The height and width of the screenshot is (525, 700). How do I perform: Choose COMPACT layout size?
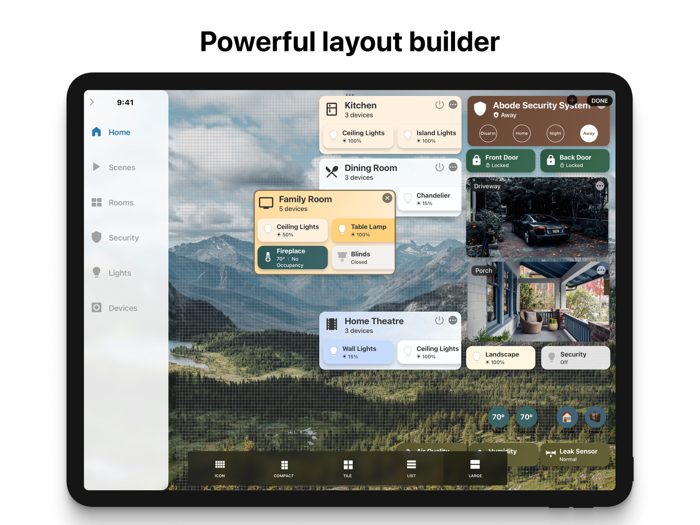point(284,468)
